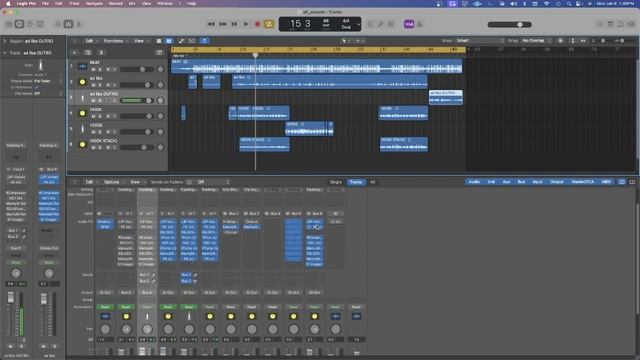This screenshot has height=360, width=640.
Task: Toggle the Mixer button in control bar
Action: (x=68, y=24)
